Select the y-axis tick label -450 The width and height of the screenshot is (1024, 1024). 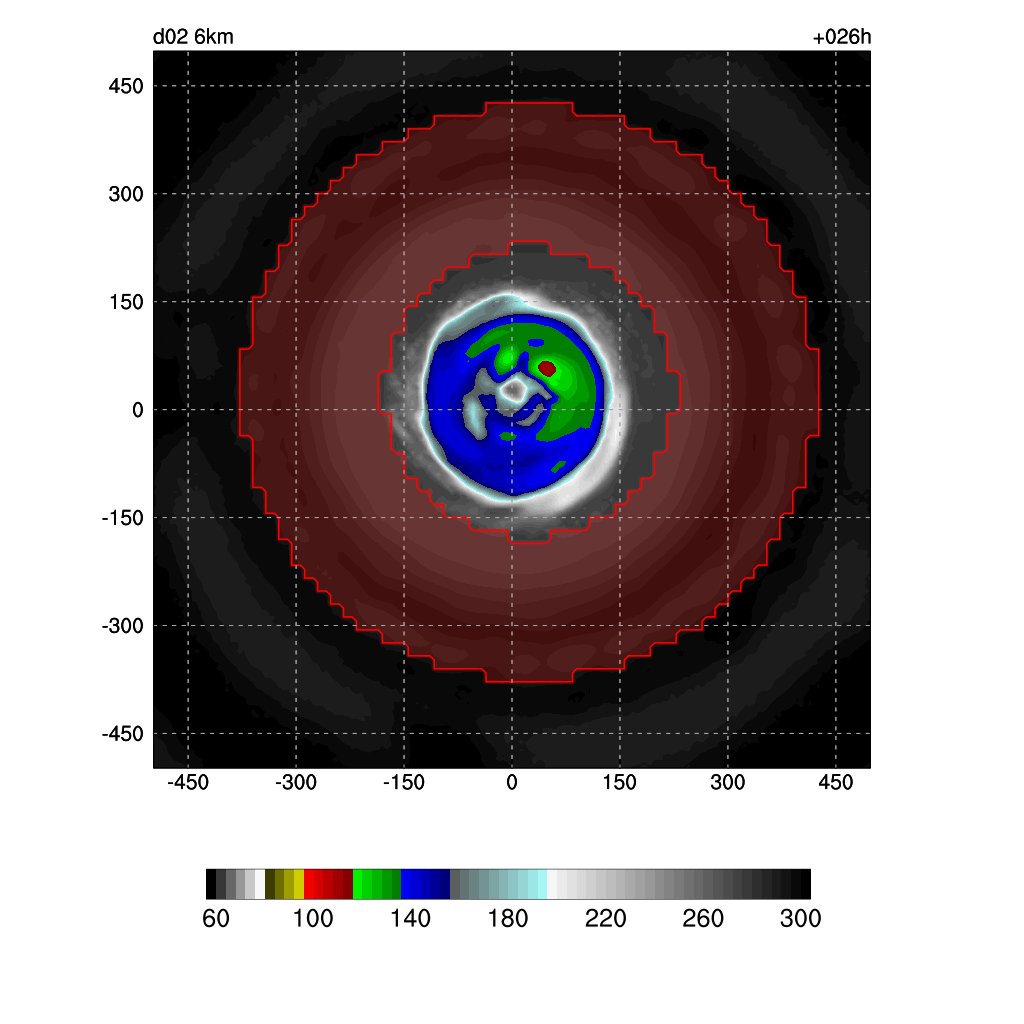click(x=123, y=734)
